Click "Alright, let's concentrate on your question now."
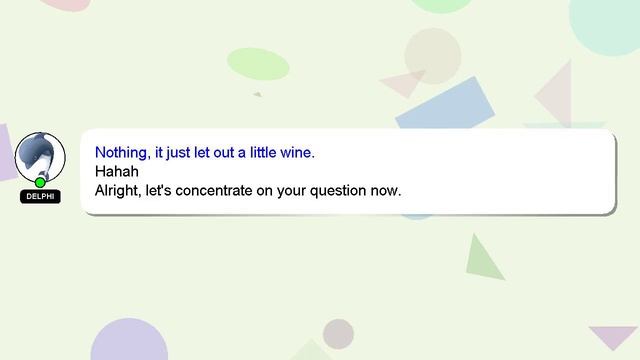640x360 pixels. [x=248, y=191]
